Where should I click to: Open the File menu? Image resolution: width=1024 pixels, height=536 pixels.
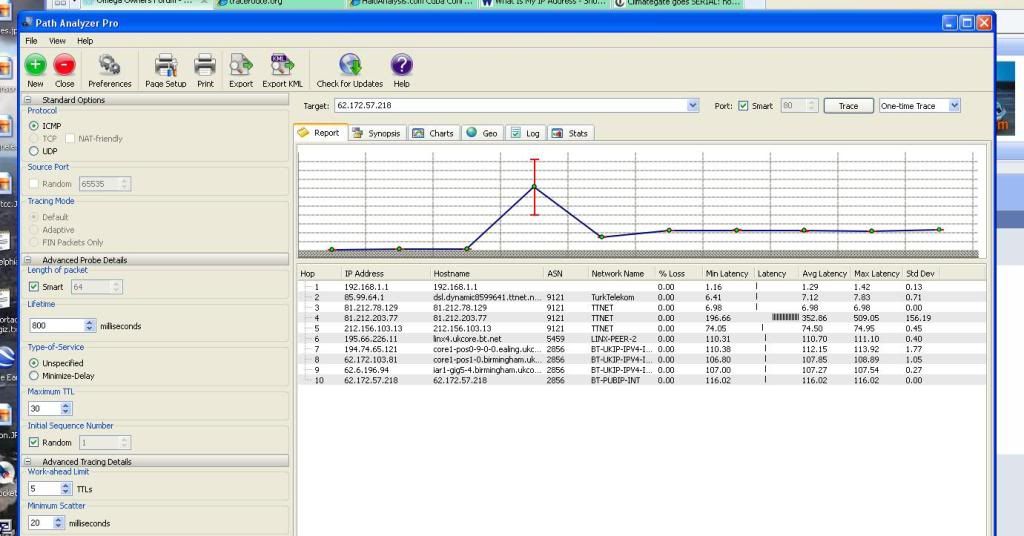coord(31,40)
